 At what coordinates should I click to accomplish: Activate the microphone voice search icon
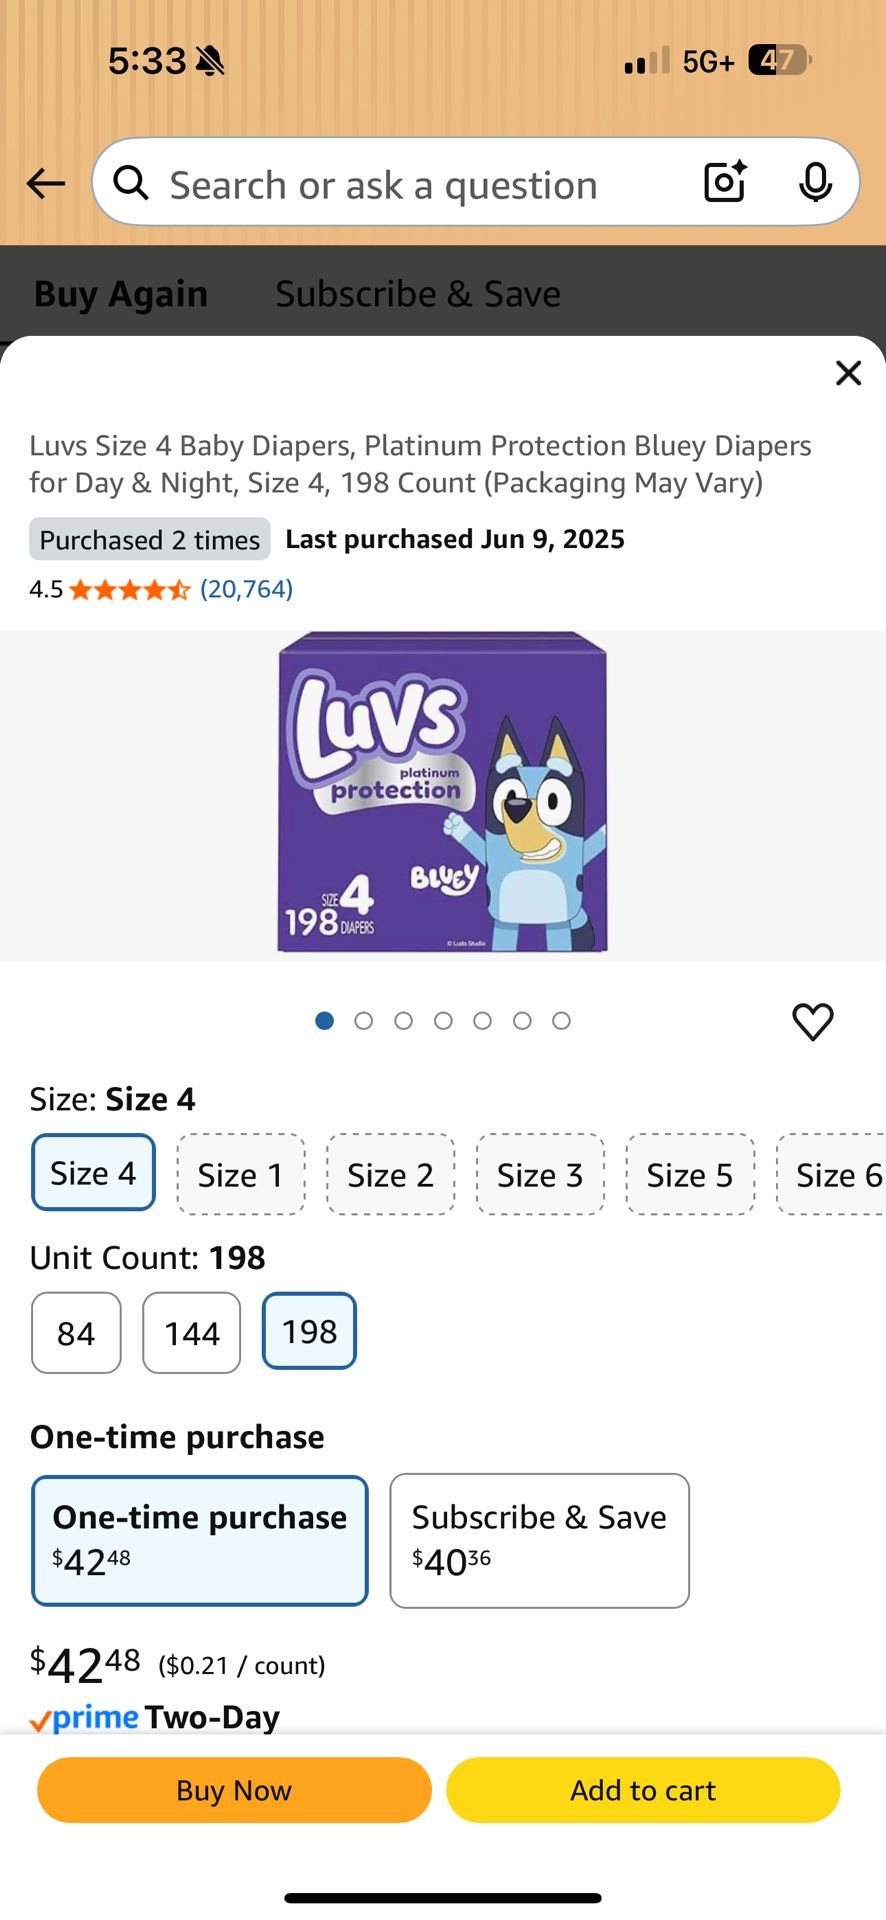tap(816, 183)
